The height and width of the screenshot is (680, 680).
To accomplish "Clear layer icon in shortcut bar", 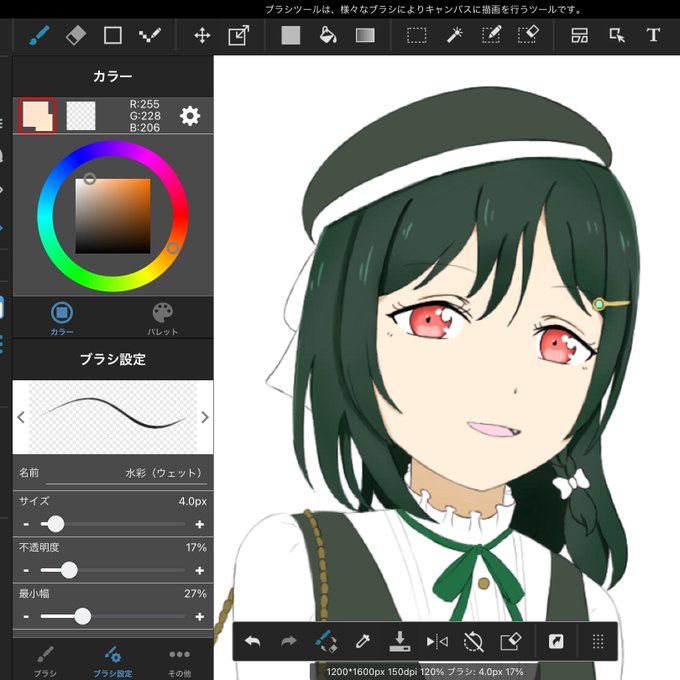I will pyautogui.click(x=510, y=641).
